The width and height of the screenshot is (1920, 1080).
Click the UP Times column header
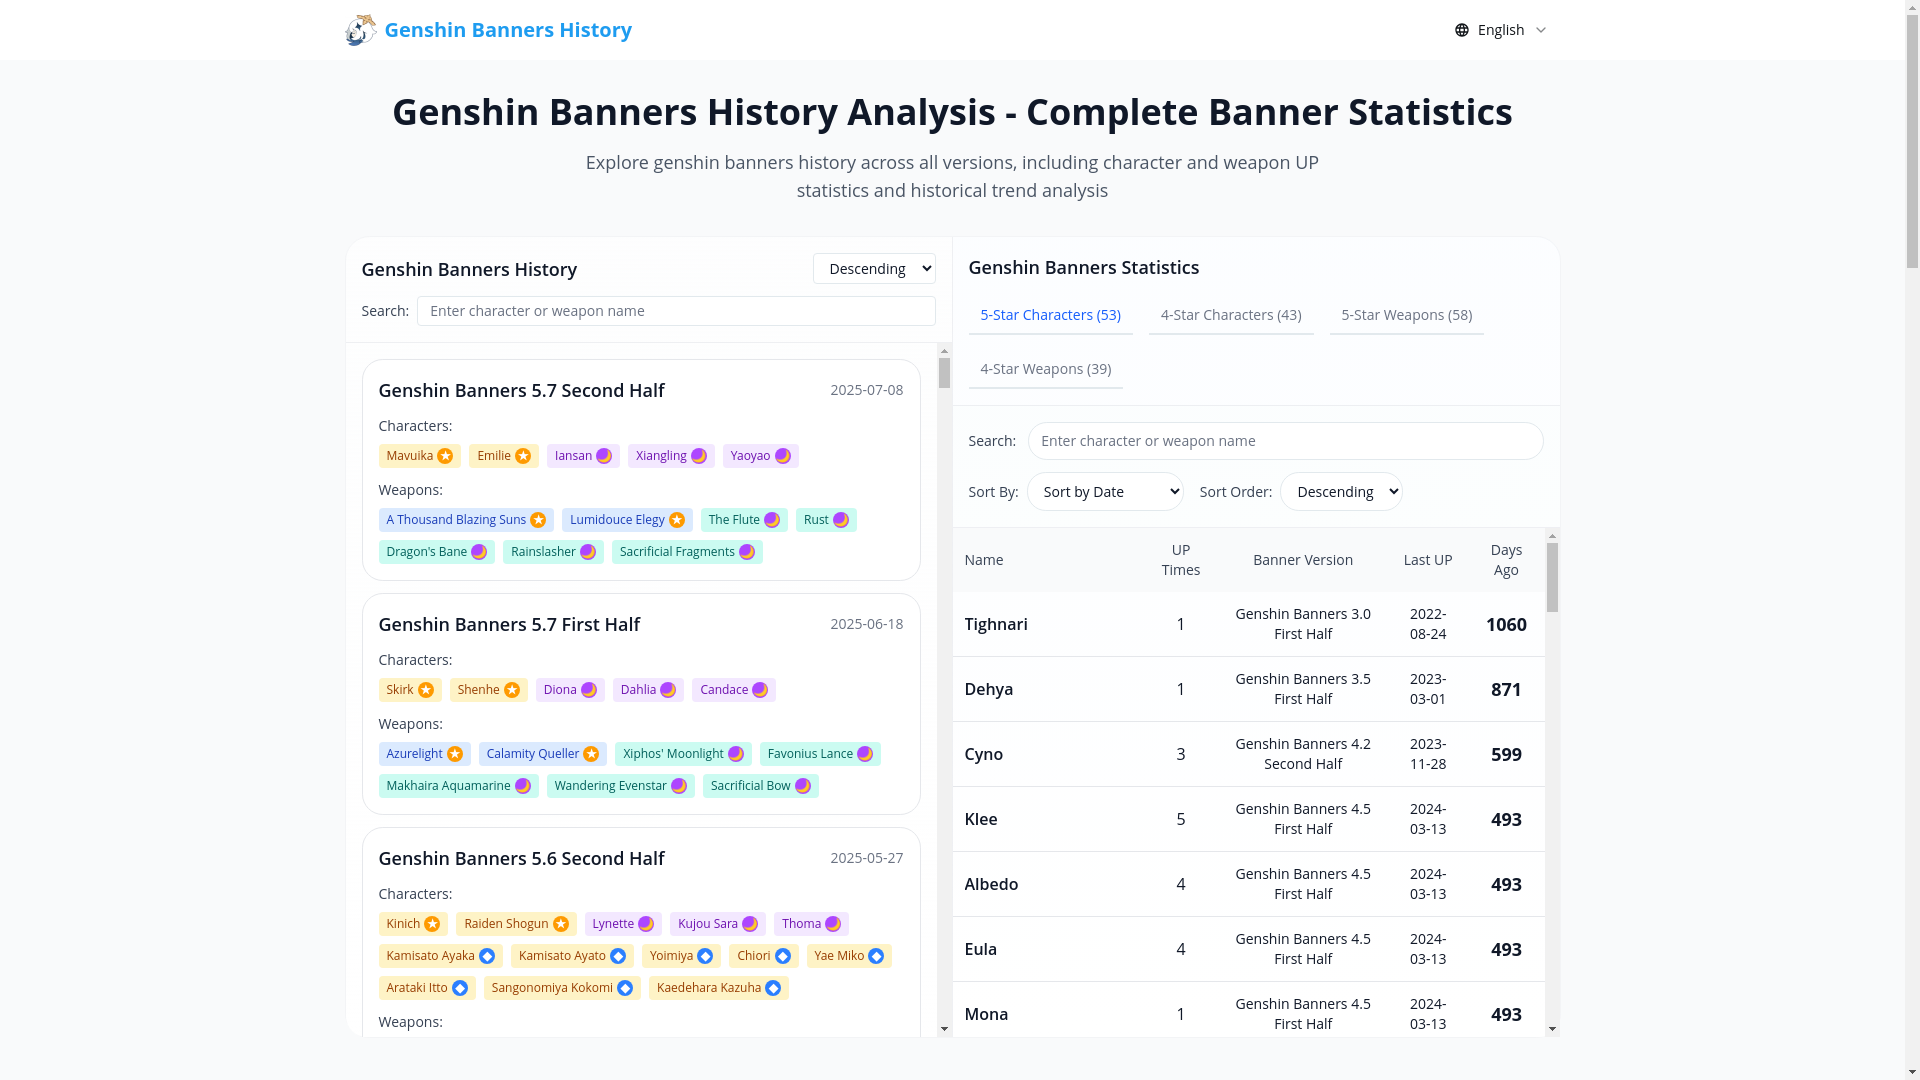pyautogui.click(x=1180, y=560)
